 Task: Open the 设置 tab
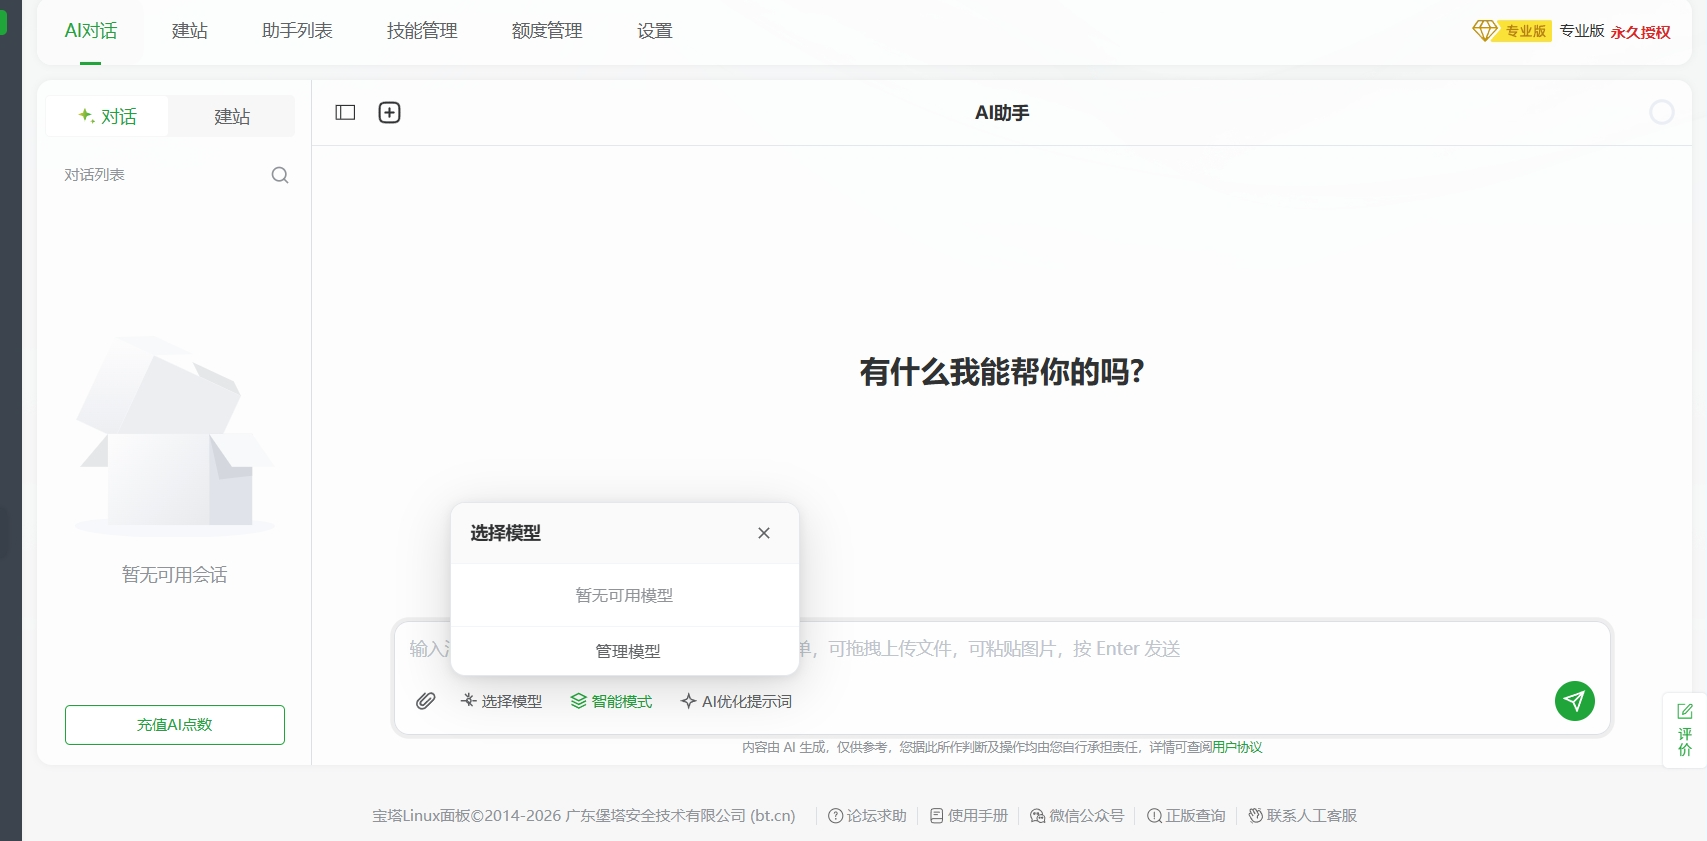(x=655, y=31)
